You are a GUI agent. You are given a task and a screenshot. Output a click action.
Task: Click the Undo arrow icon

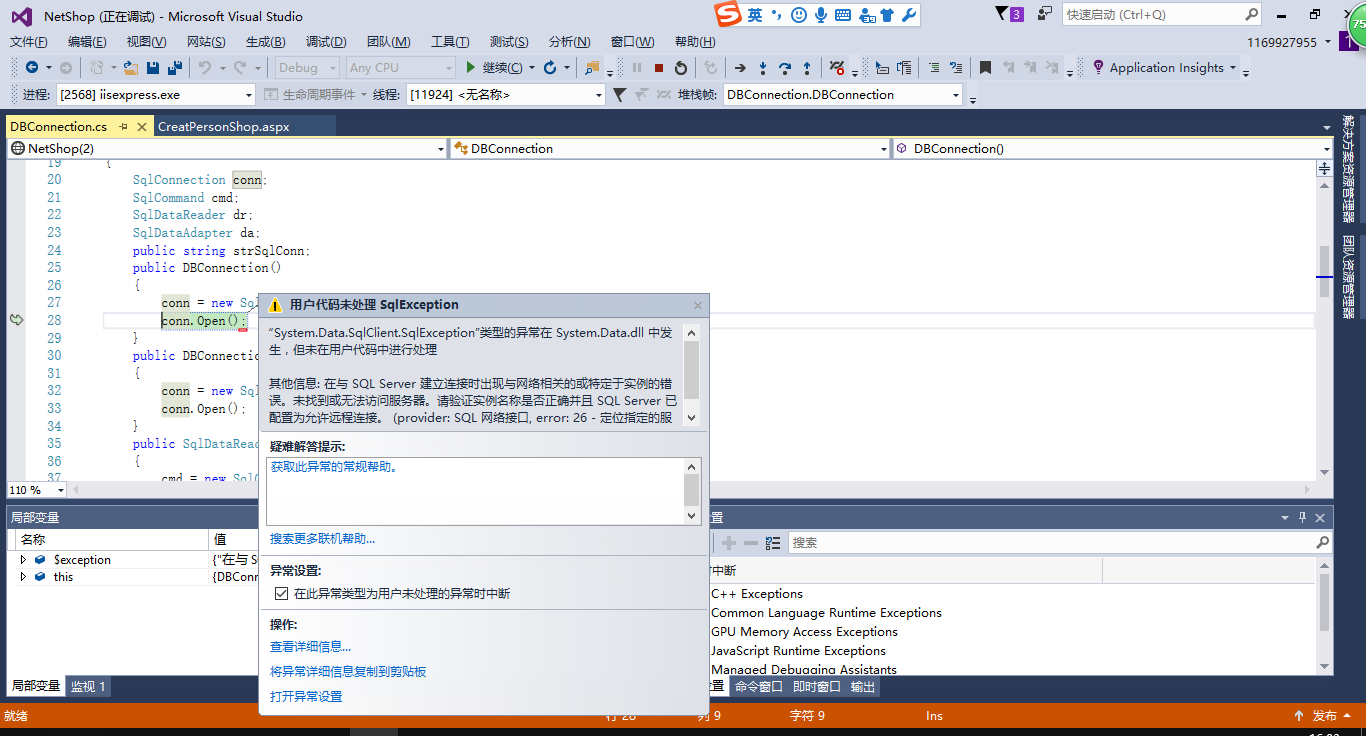tap(204, 68)
